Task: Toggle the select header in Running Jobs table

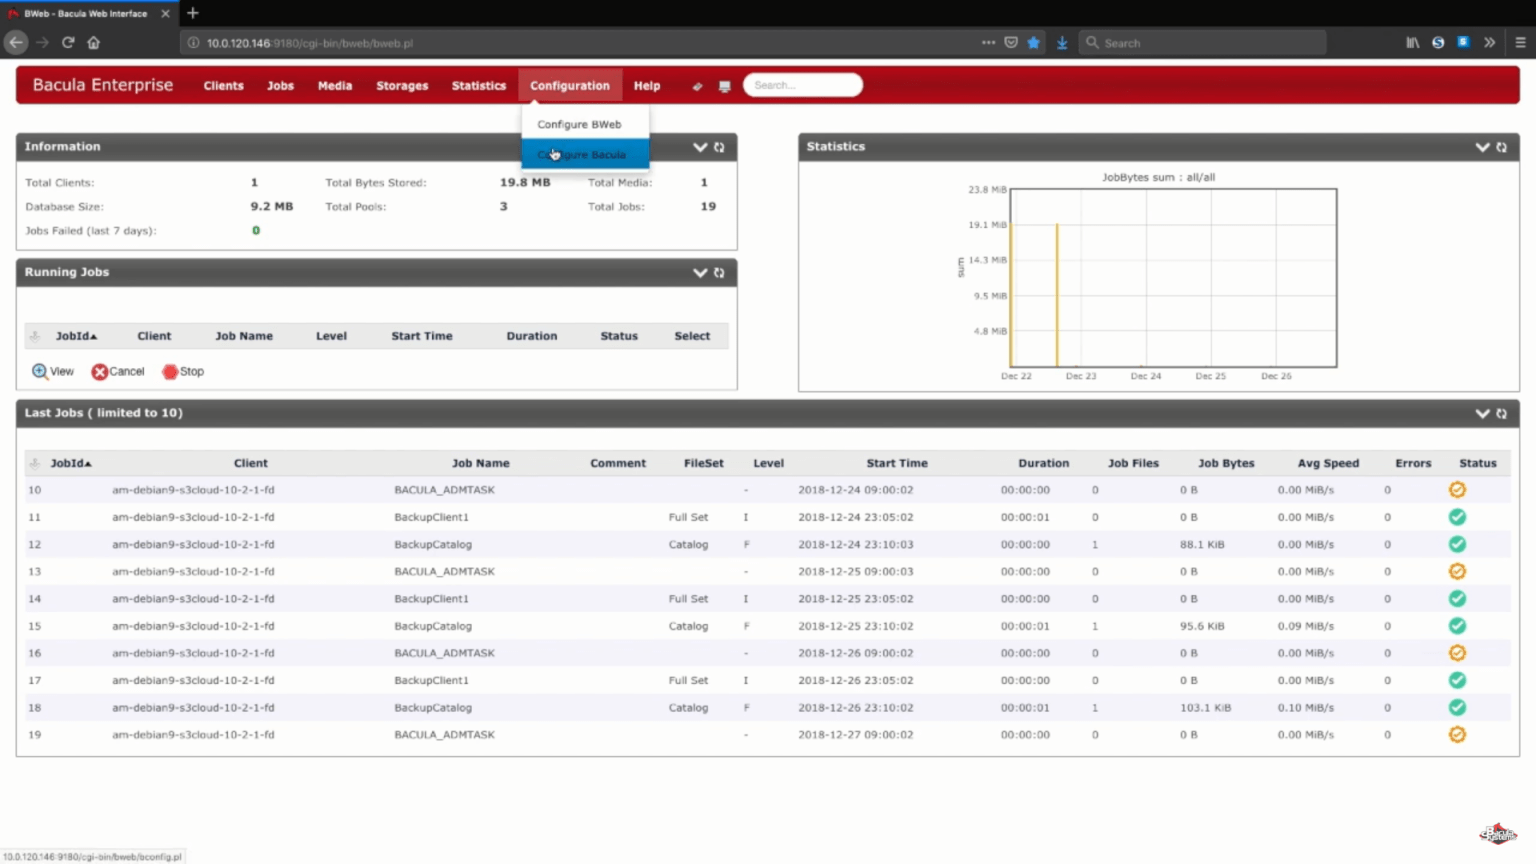Action: tap(692, 335)
